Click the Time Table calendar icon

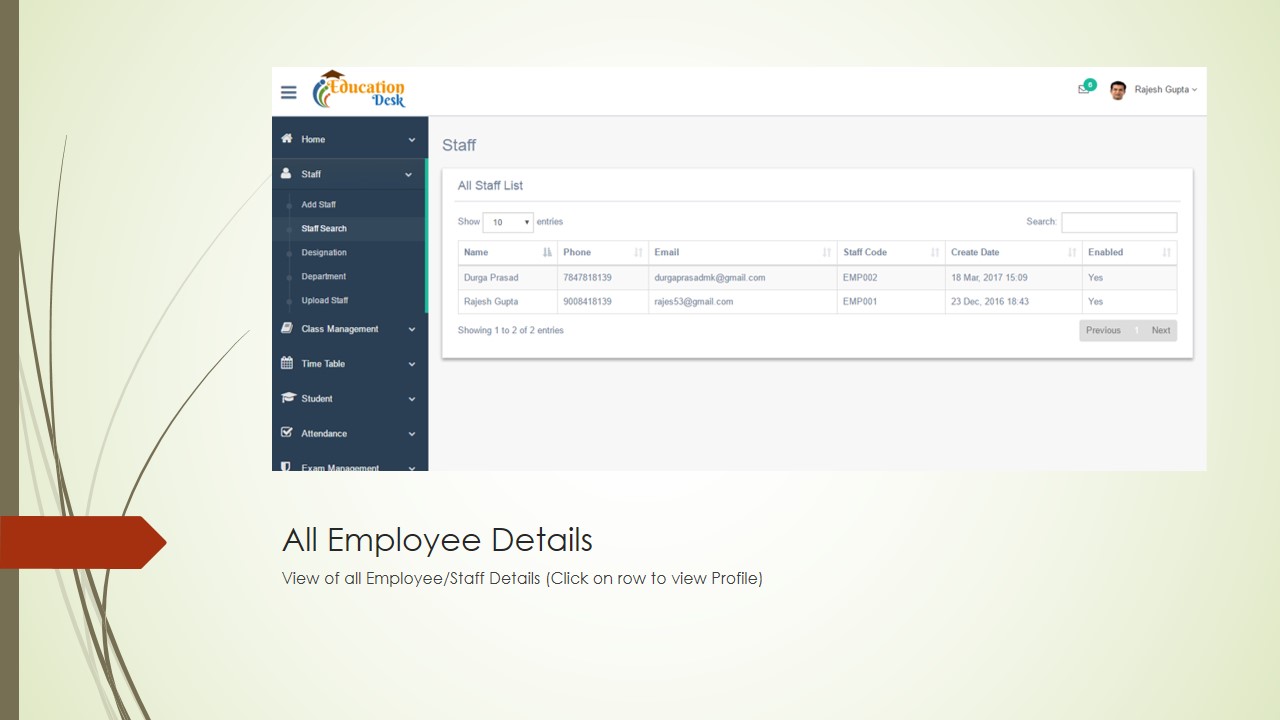(287, 363)
